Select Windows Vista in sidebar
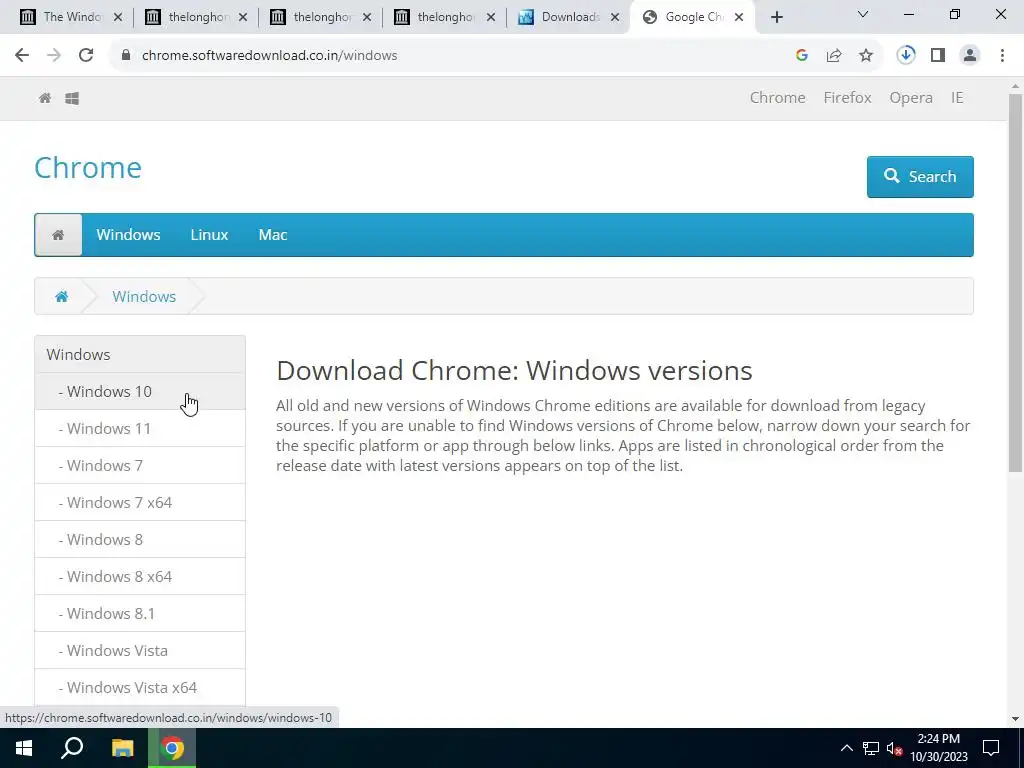This screenshot has width=1024, height=768. coord(140,650)
